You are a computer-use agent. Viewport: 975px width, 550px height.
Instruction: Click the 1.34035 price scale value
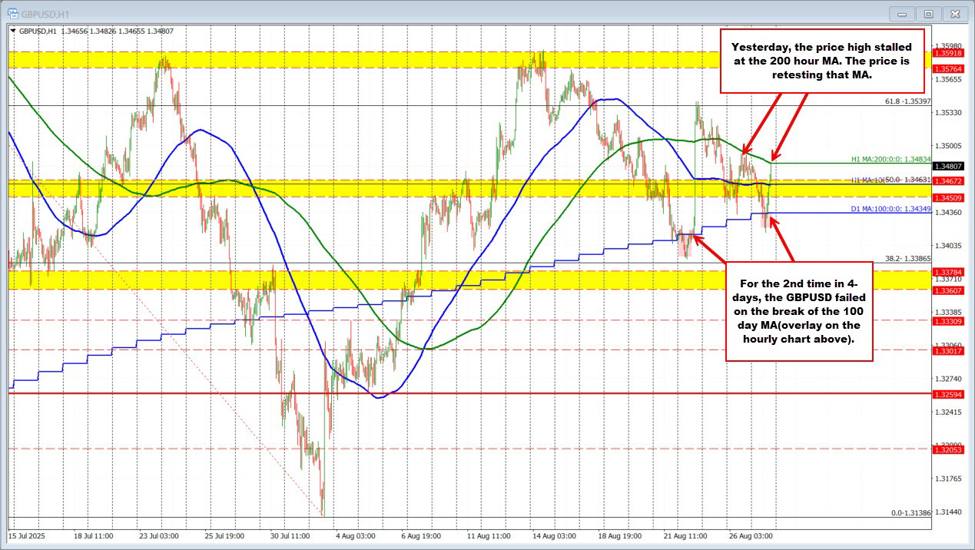coord(948,245)
